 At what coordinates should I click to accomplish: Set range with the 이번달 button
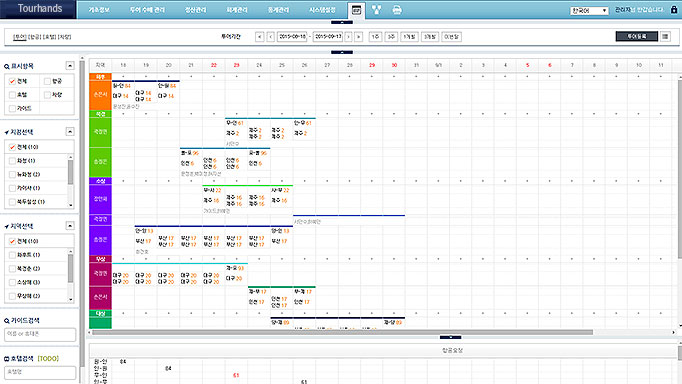[x=451, y=37]
